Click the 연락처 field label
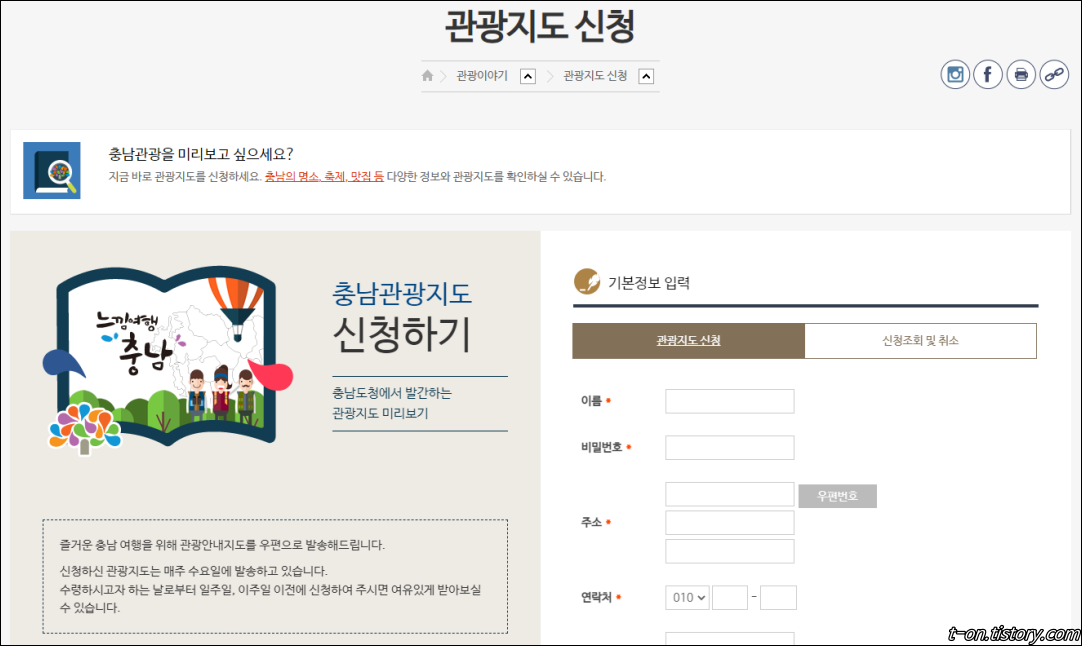 (596, 598)
